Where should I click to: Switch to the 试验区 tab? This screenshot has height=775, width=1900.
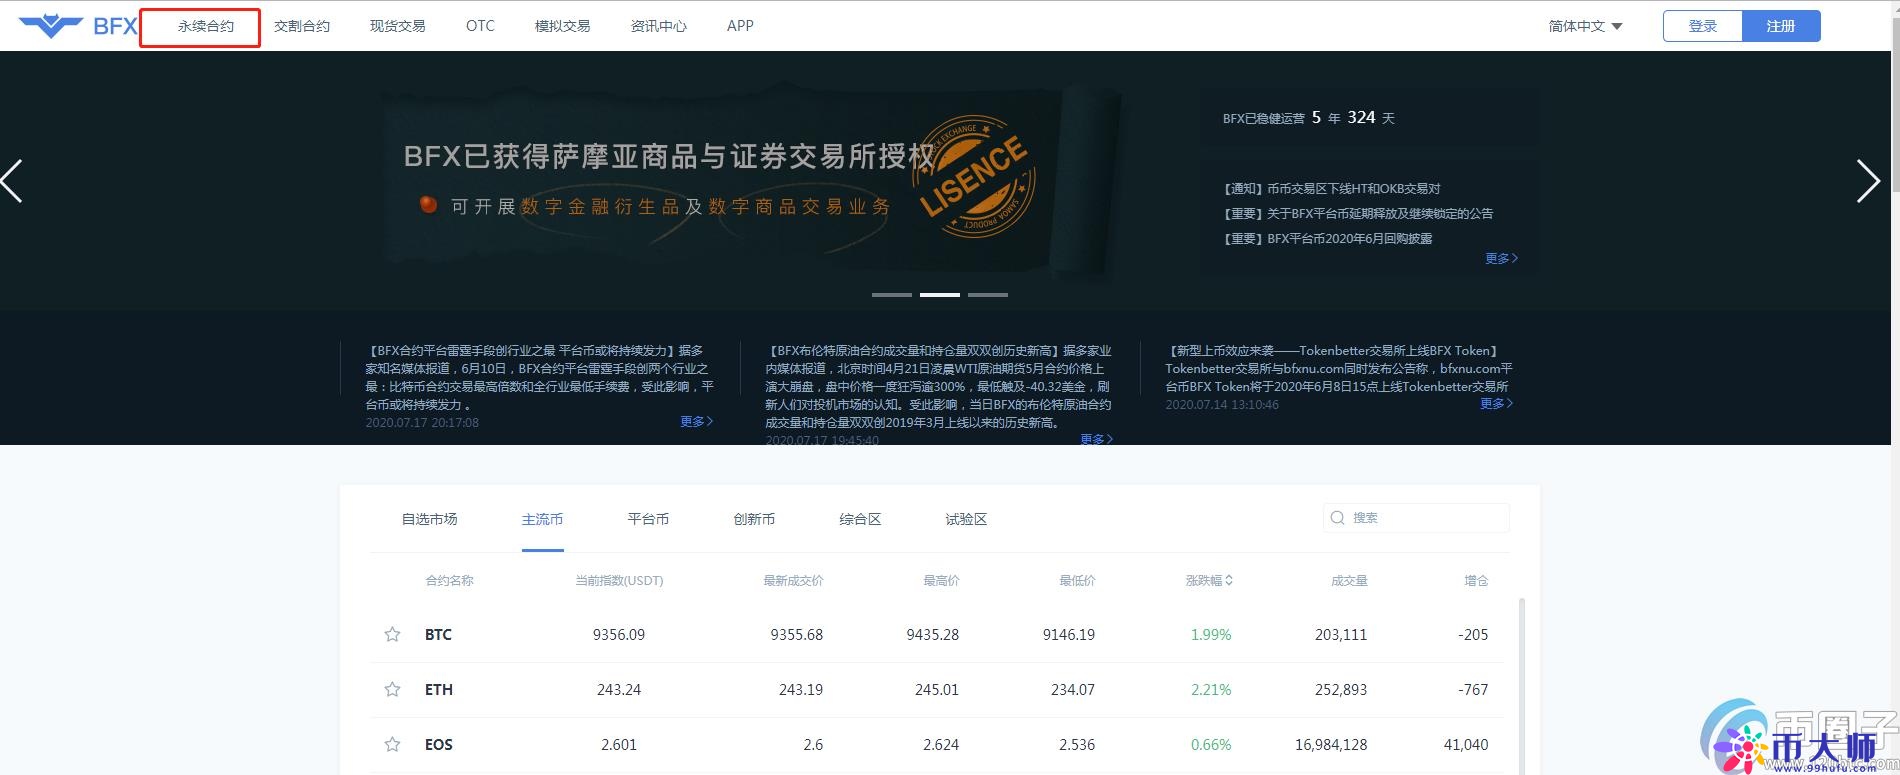click(966, 519)
